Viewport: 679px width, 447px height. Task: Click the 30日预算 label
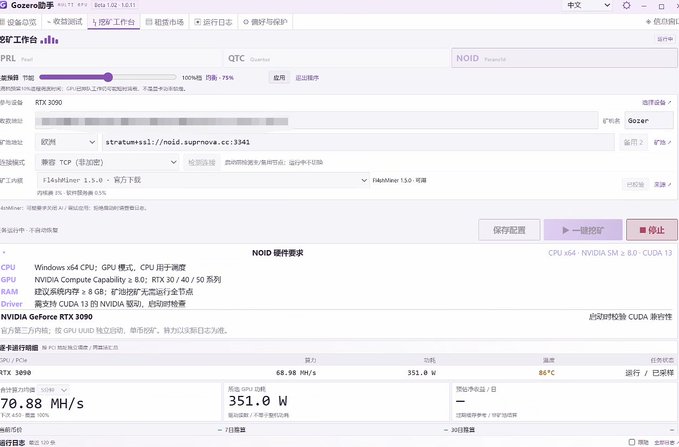pyautogui.click(x=463, y=430)
